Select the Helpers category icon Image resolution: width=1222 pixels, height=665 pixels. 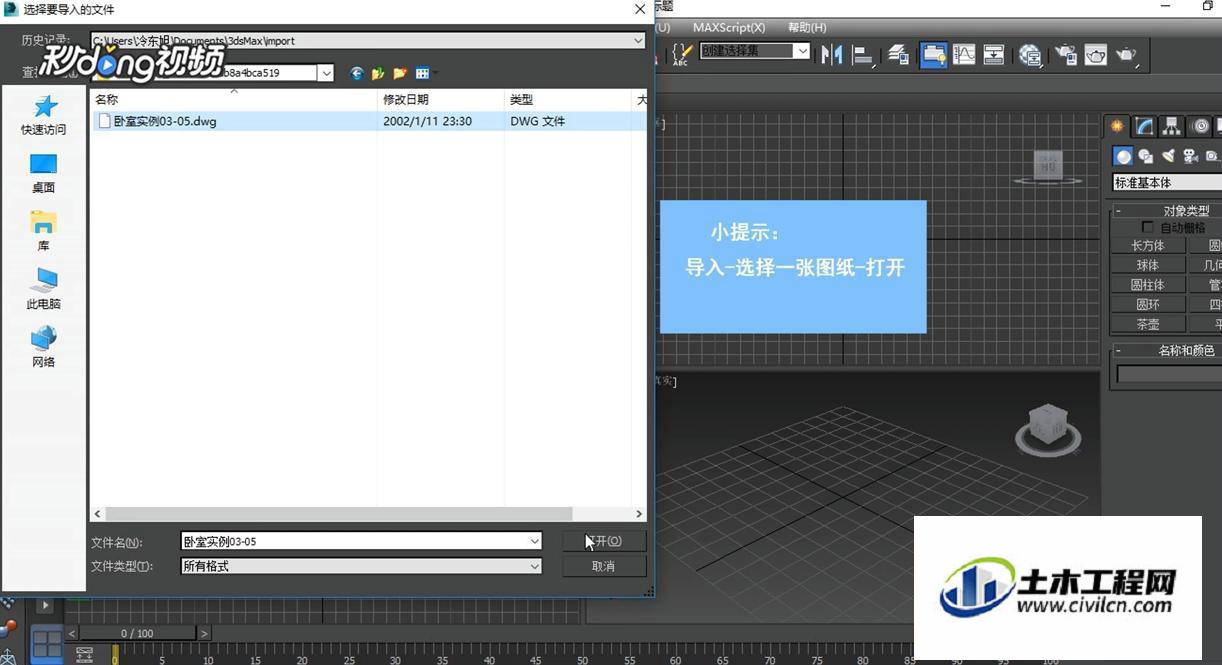[1212, 156]
